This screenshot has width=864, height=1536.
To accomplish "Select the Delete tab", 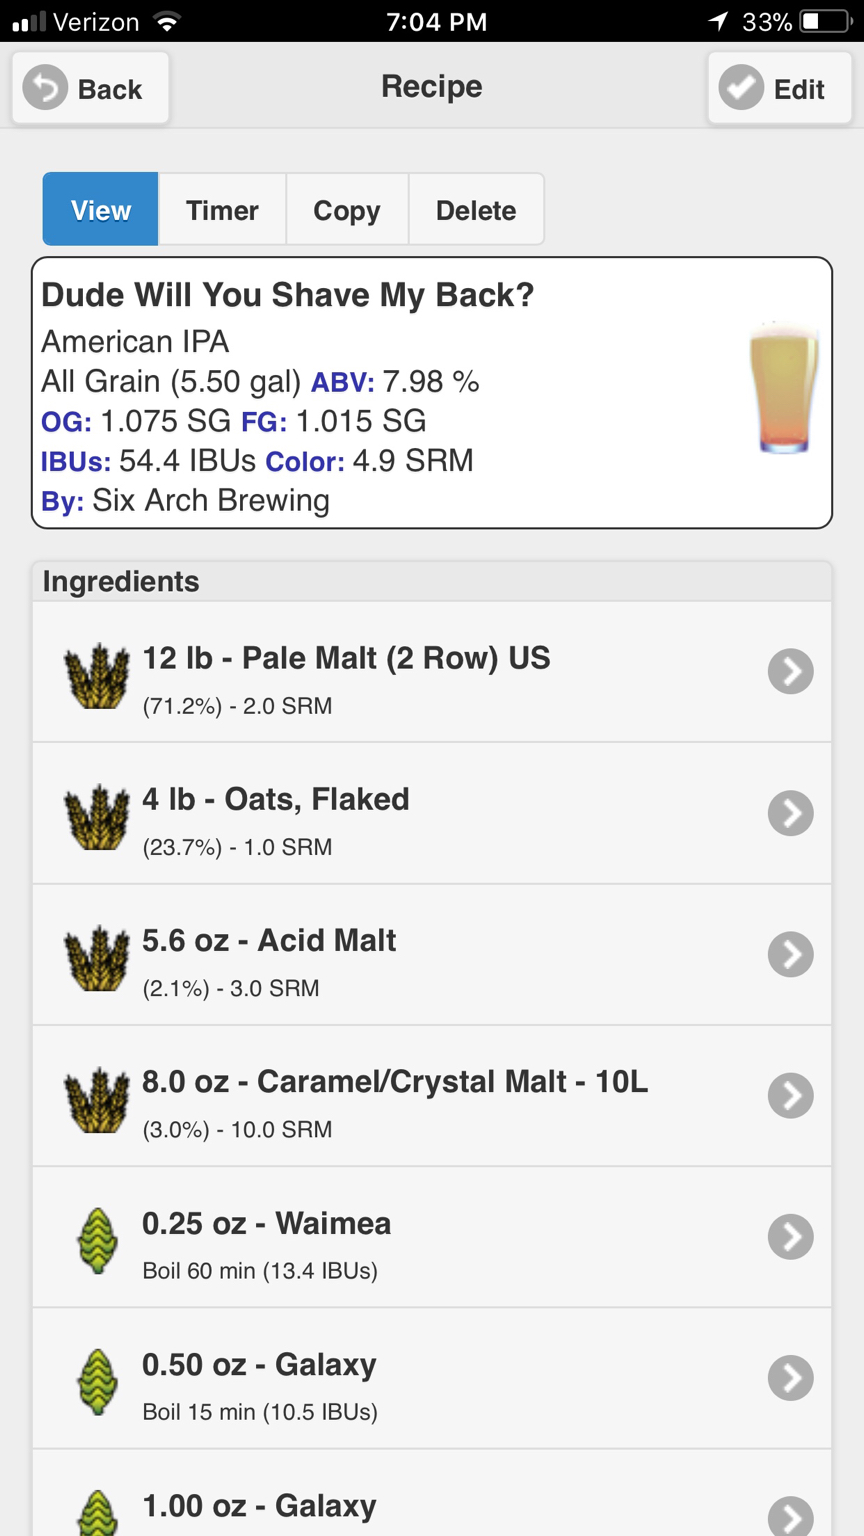I will (x=476, y=209).
